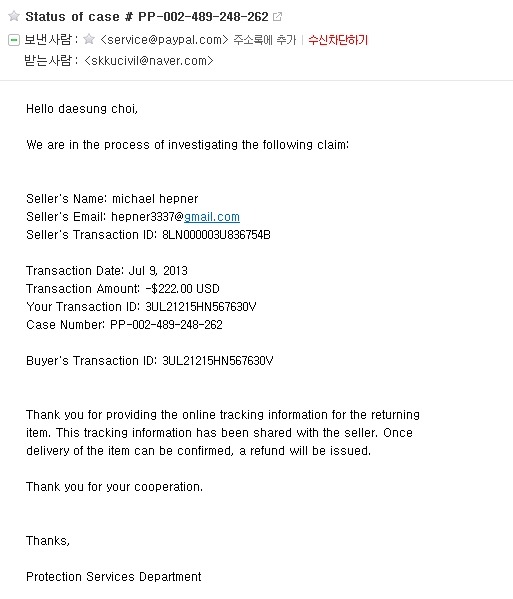
Task: Mark sender service@paypal.com as VIP star
Action: click(x=89, y=39)
